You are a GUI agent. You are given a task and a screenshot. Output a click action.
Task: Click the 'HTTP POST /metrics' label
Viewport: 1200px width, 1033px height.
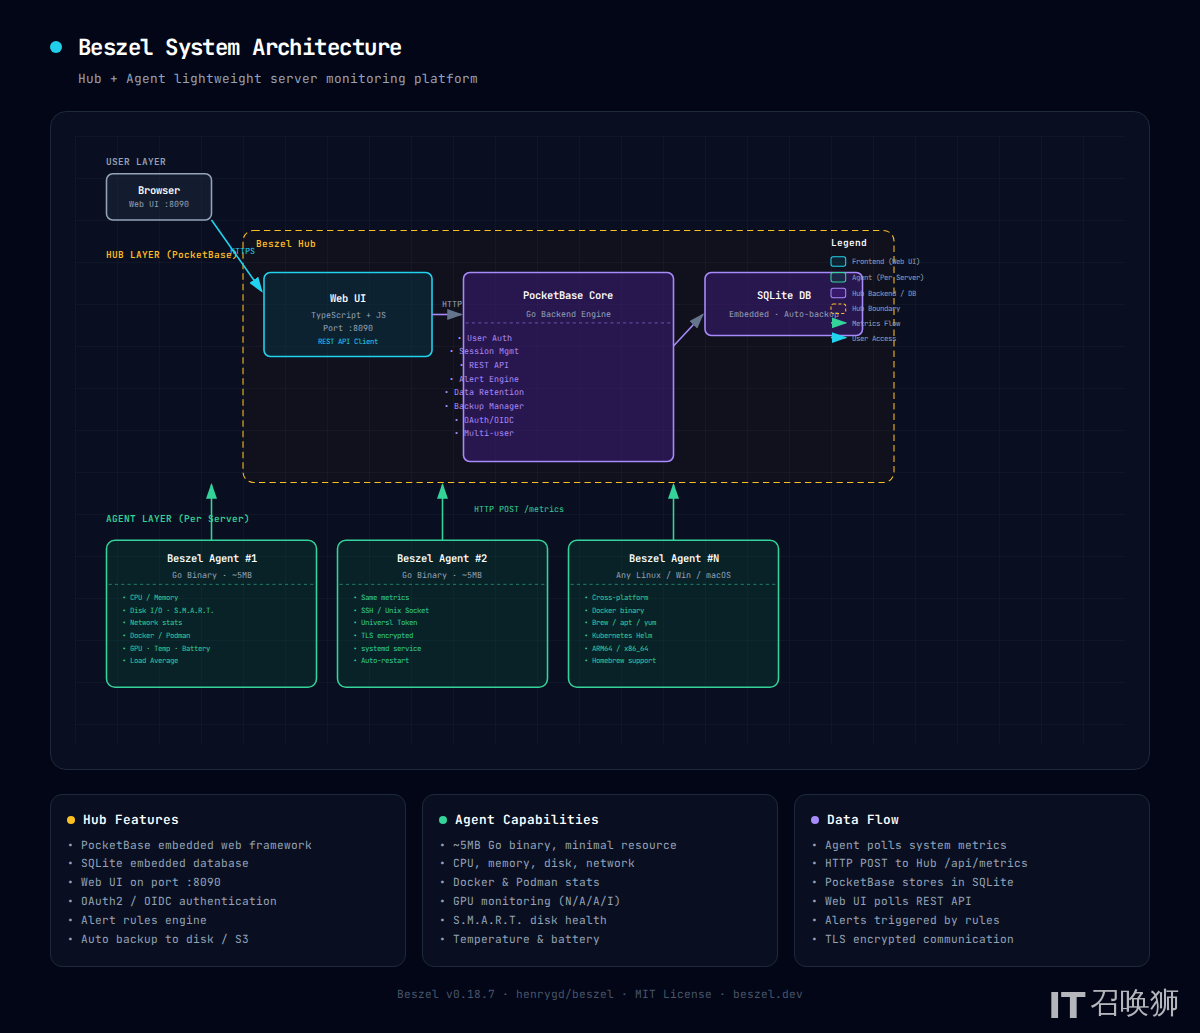[519, 509]
